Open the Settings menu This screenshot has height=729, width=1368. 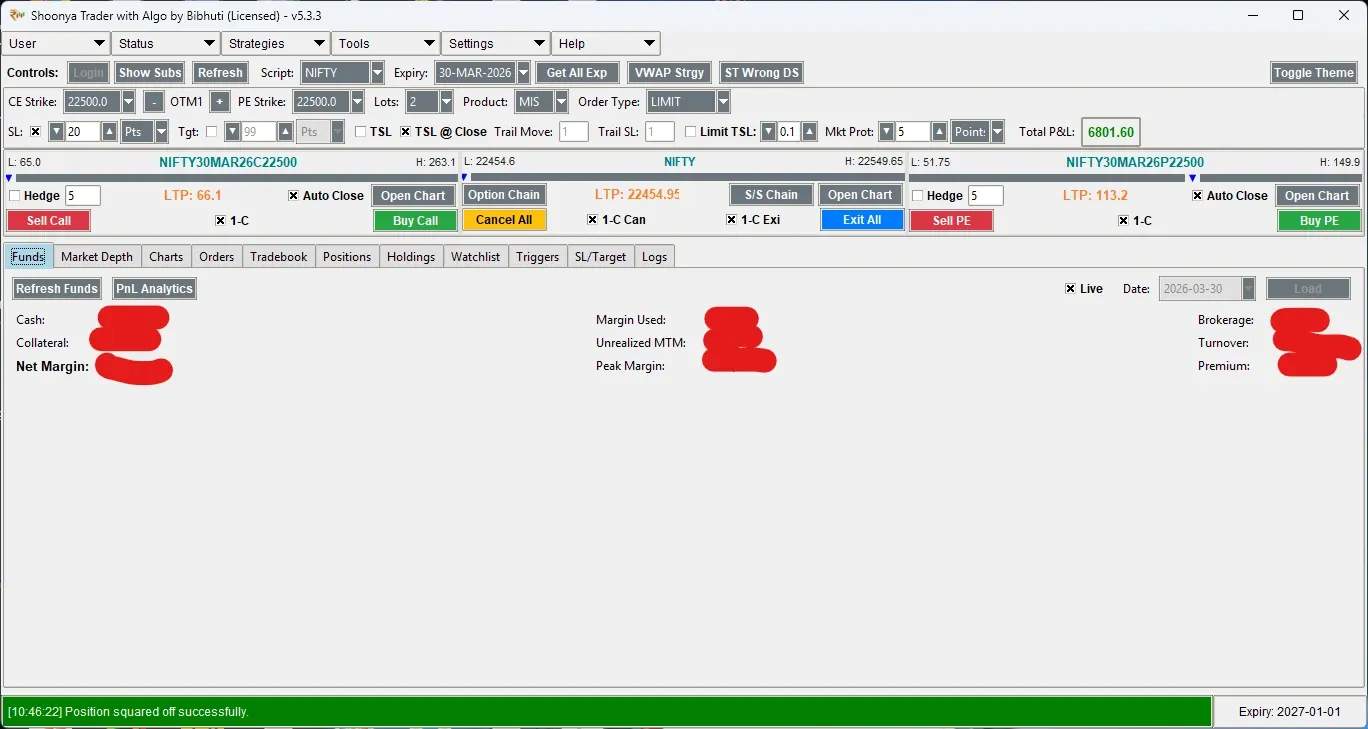(496, 44)
